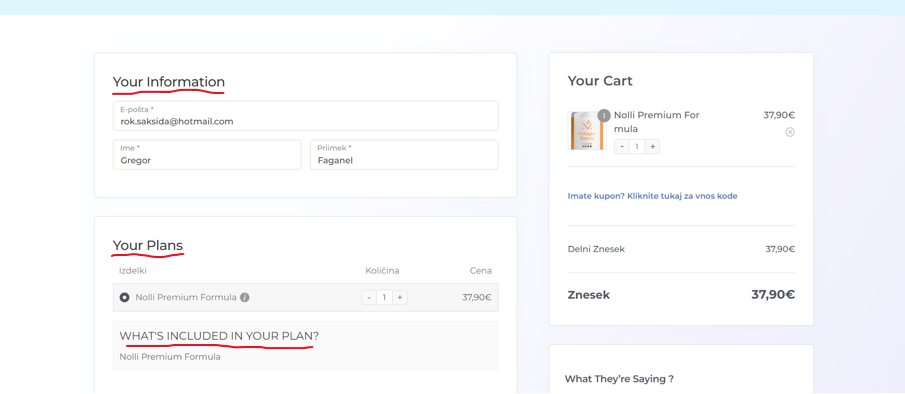905x394 pixels.
Task: Click the bold Znesek total label
Action: [x=589, y=295]
